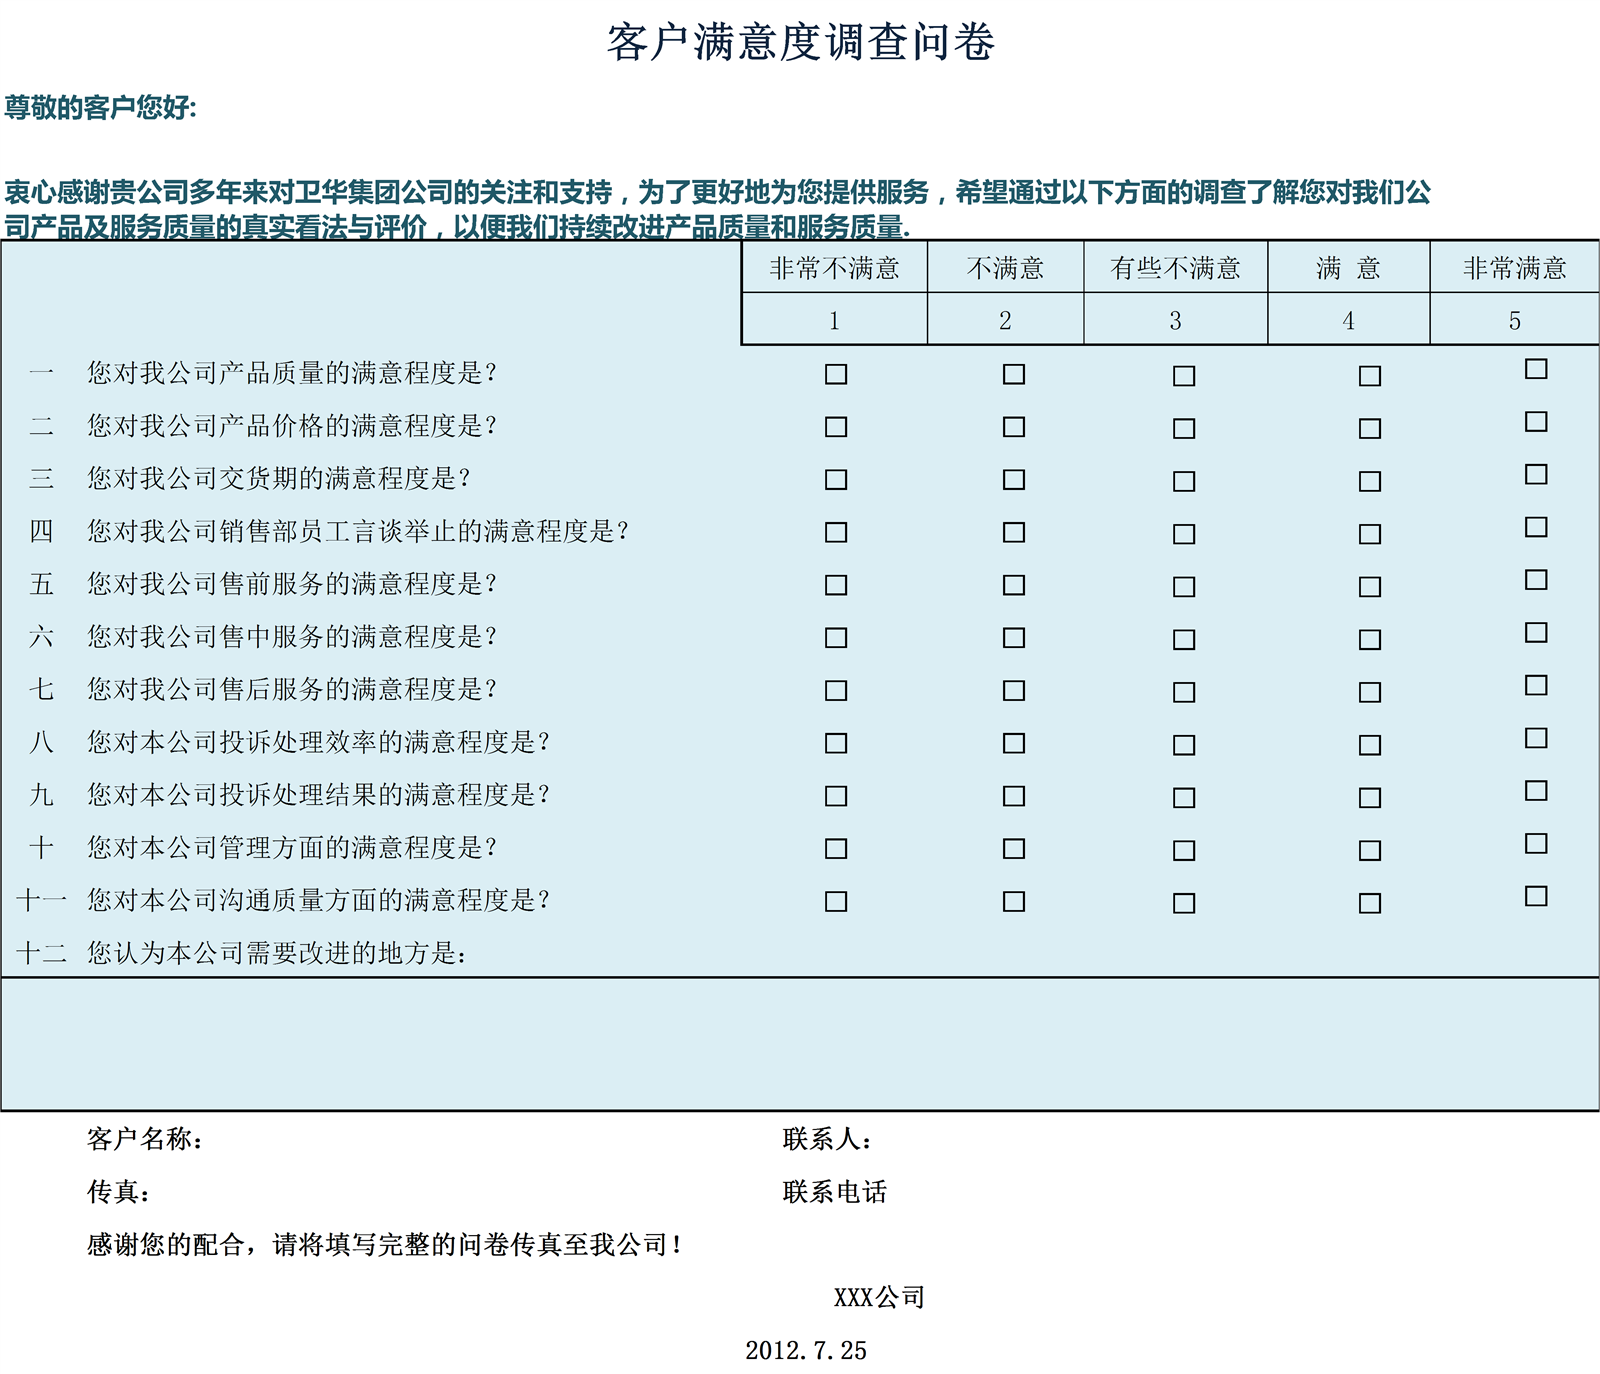
Task: Tick 非常满意 for communication quality question 十一
Action: pos(1536,896)
